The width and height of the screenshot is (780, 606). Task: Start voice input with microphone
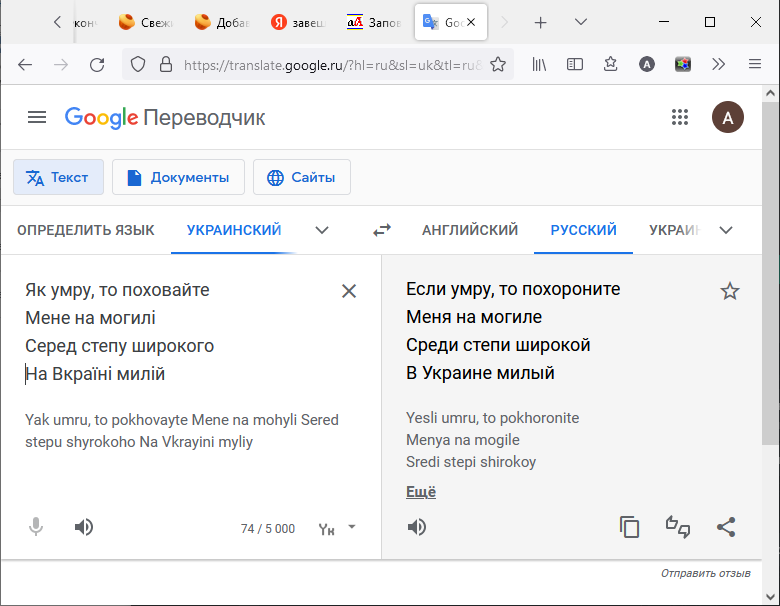(x=36, y=527)
